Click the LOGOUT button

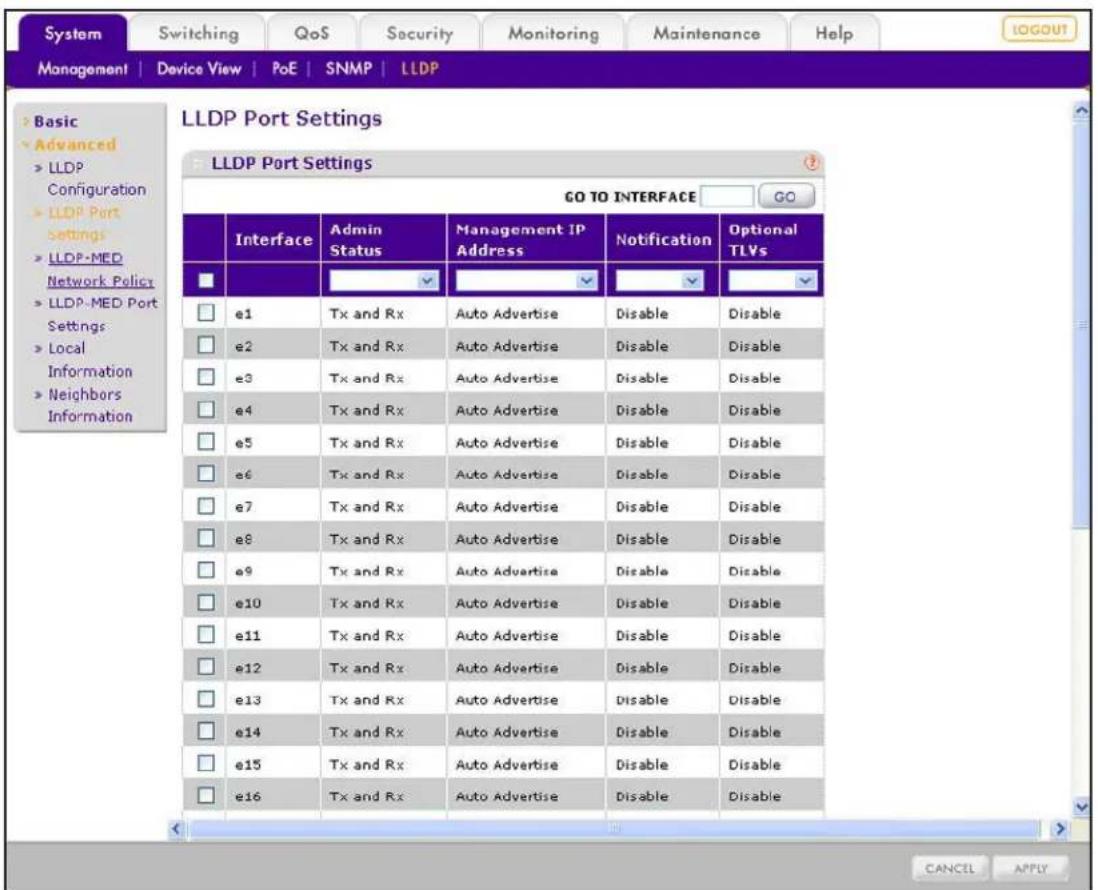(x=1039, y=29)
